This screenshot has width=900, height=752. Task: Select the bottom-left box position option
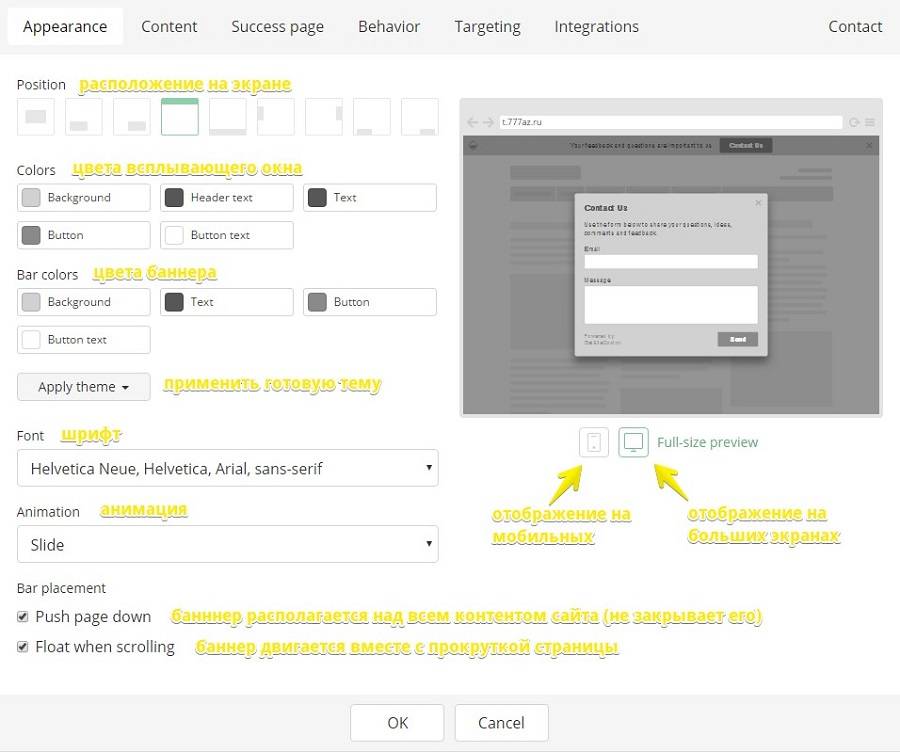84,117
